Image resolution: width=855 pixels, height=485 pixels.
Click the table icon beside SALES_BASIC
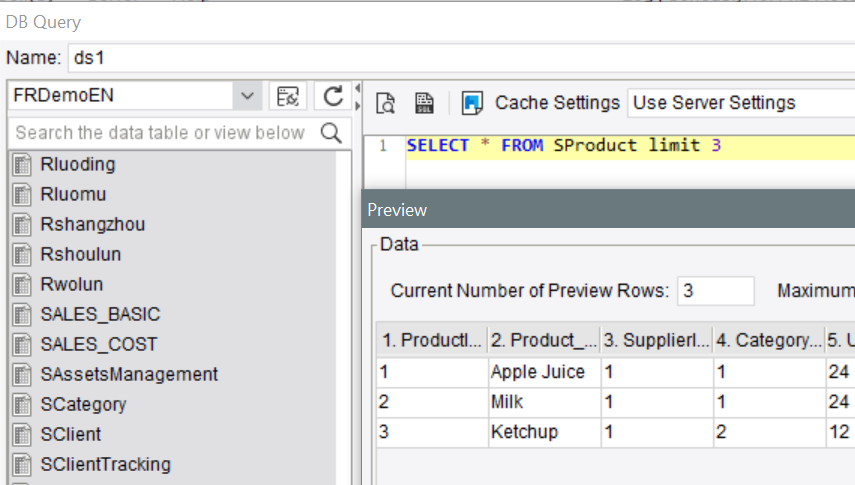click(22, 315)
